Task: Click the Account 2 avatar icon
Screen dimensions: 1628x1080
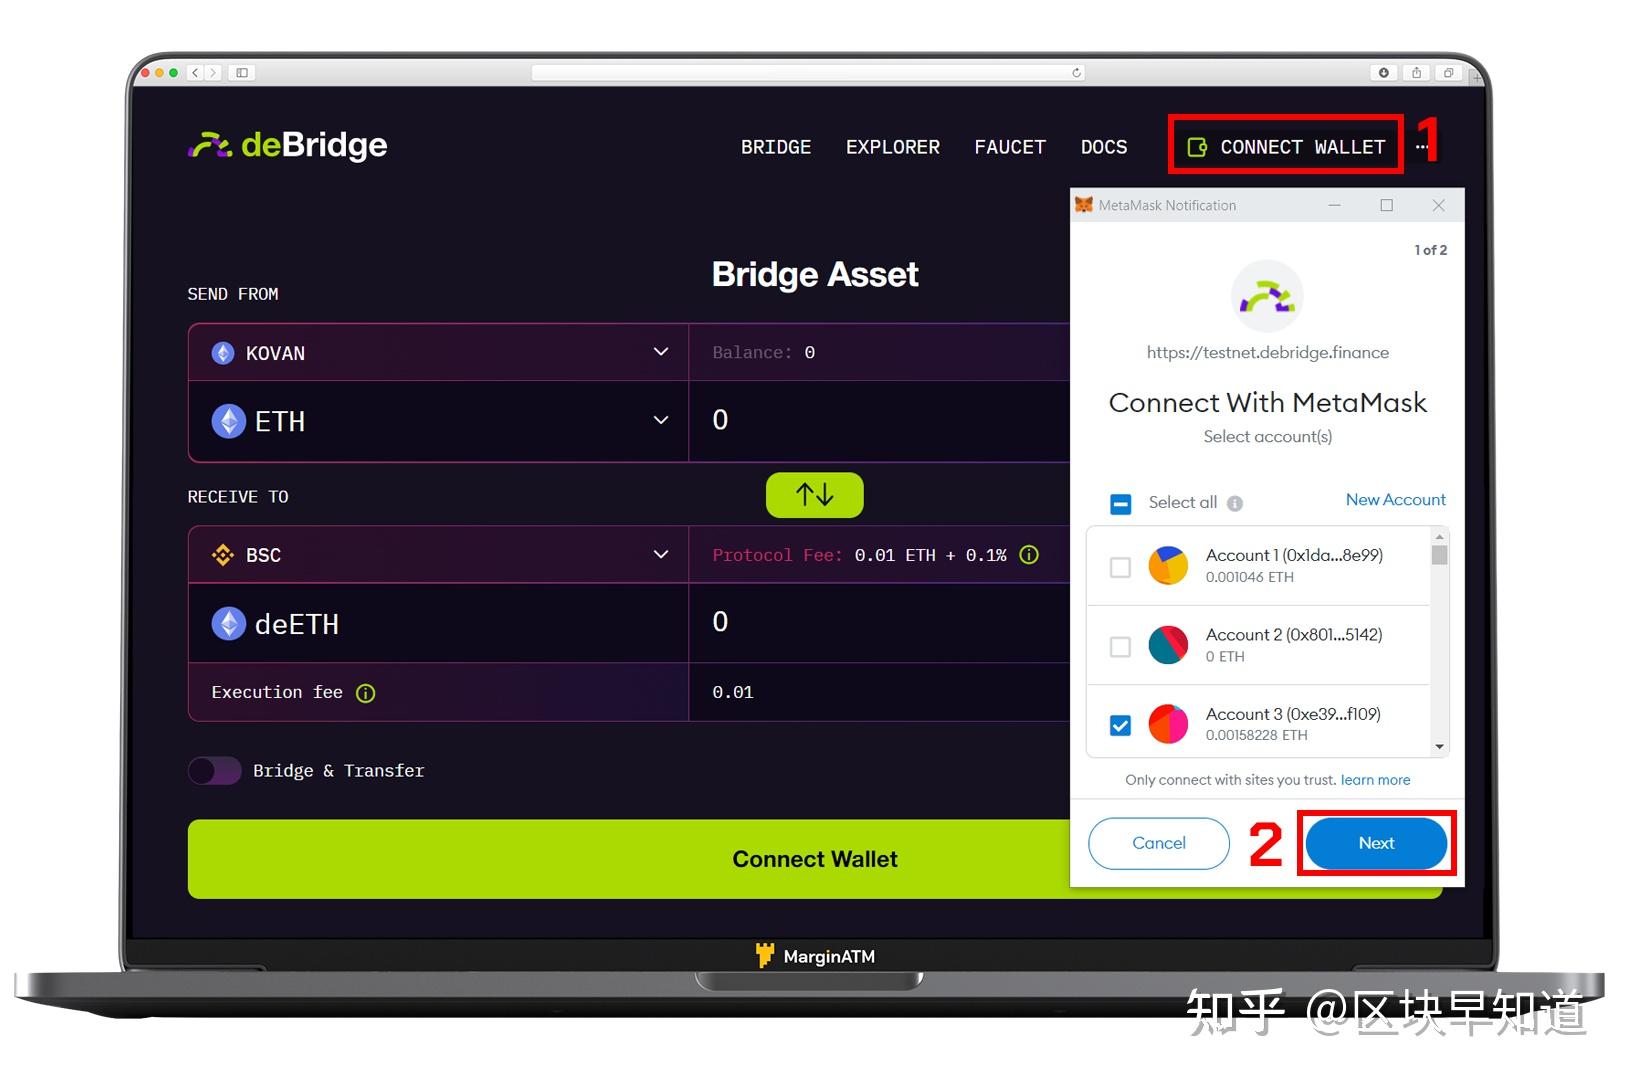Action: [1168, 645]
